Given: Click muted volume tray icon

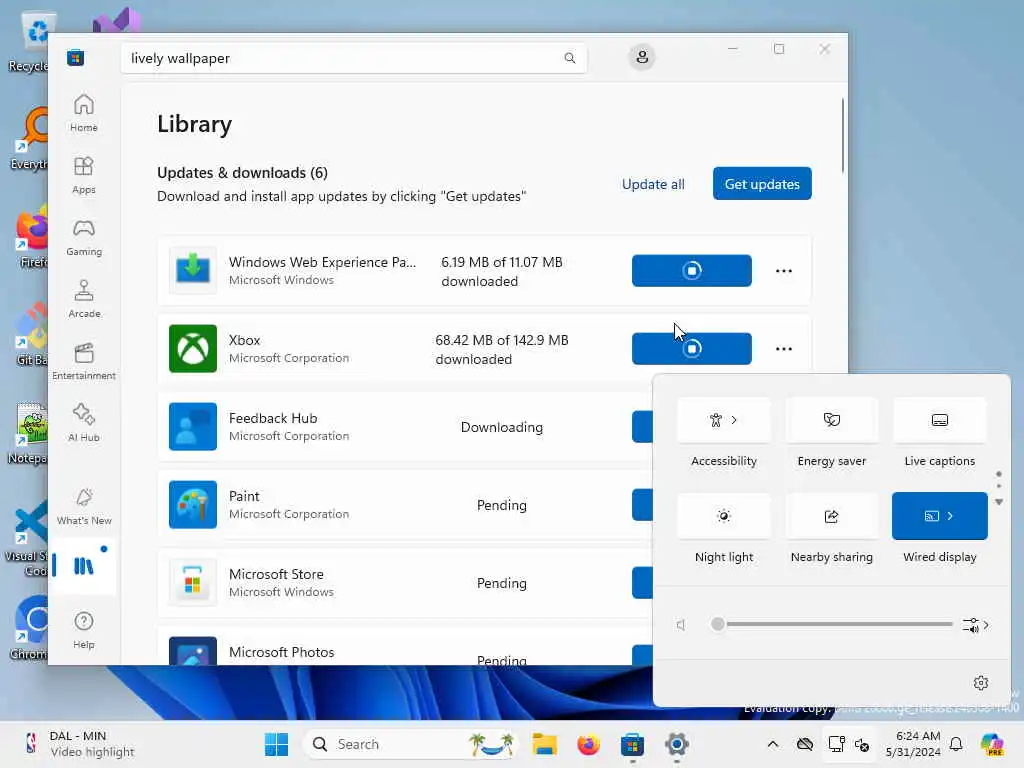Looking at the screenshot, I should coord(862,745).
